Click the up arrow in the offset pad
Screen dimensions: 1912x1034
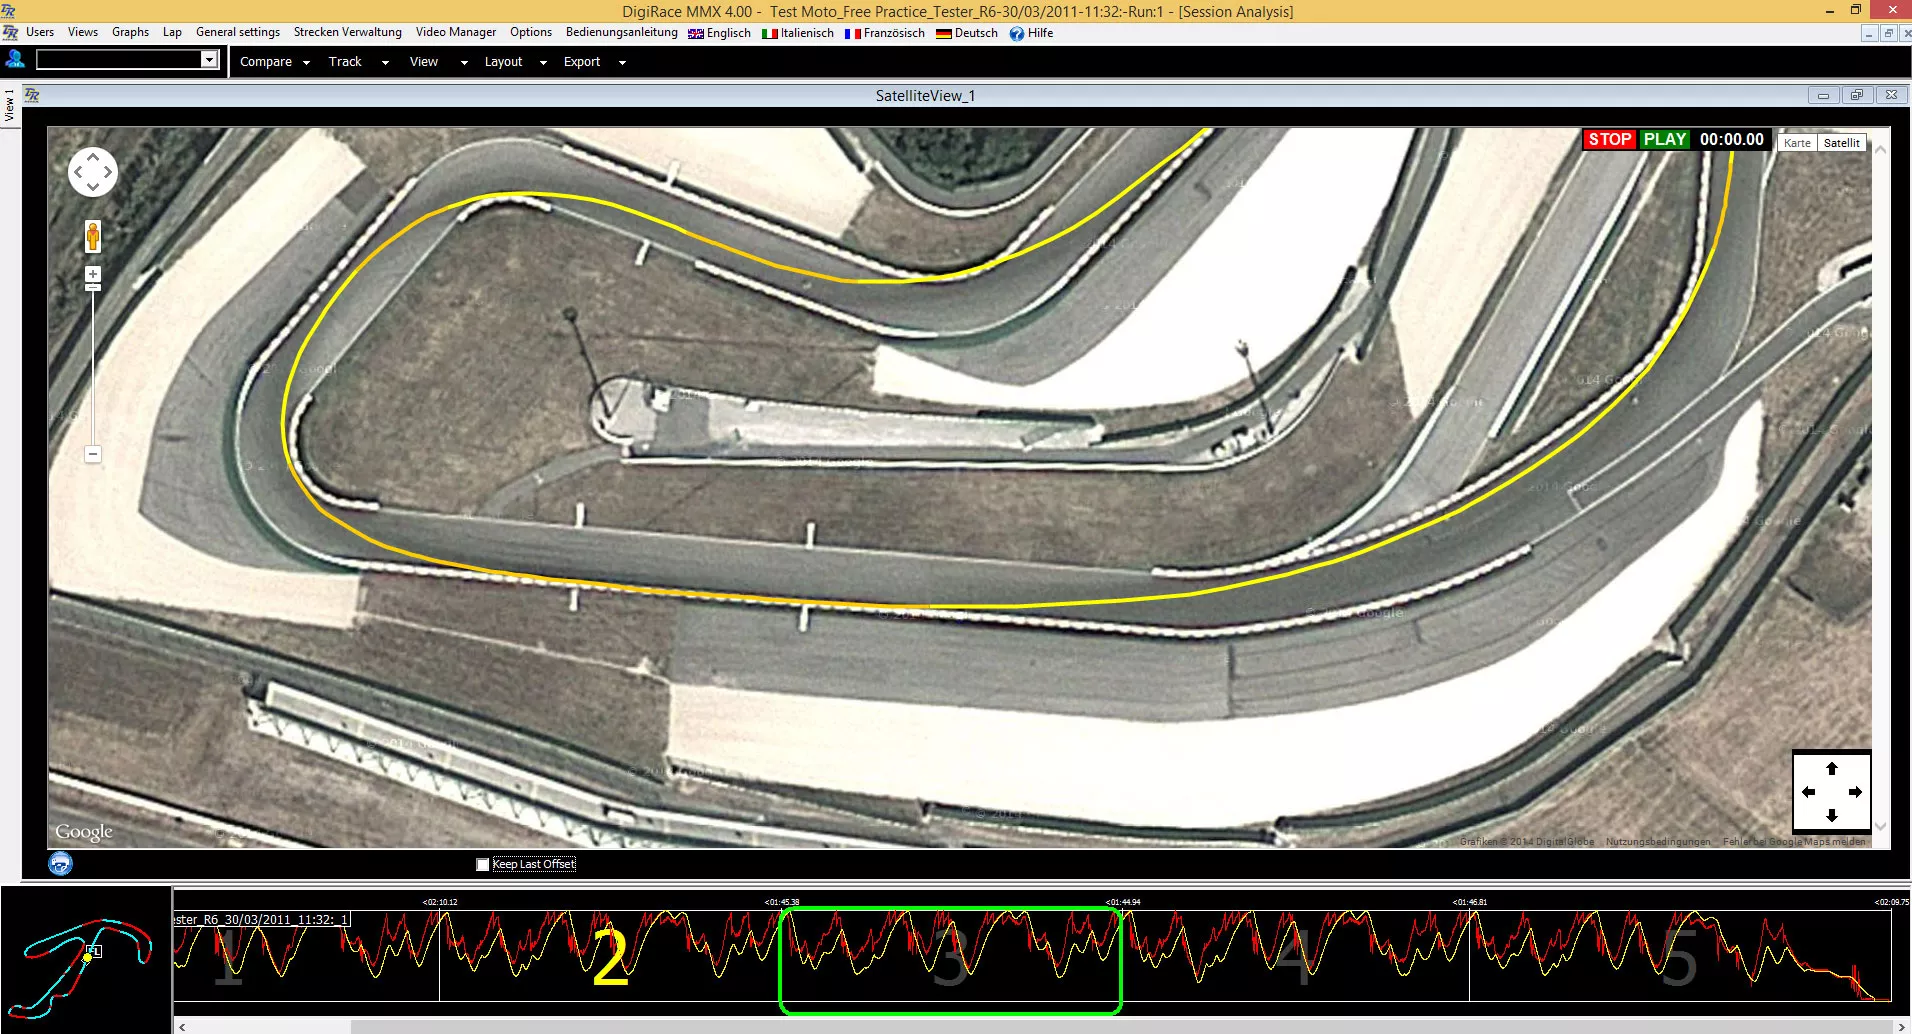[1832, 768]
